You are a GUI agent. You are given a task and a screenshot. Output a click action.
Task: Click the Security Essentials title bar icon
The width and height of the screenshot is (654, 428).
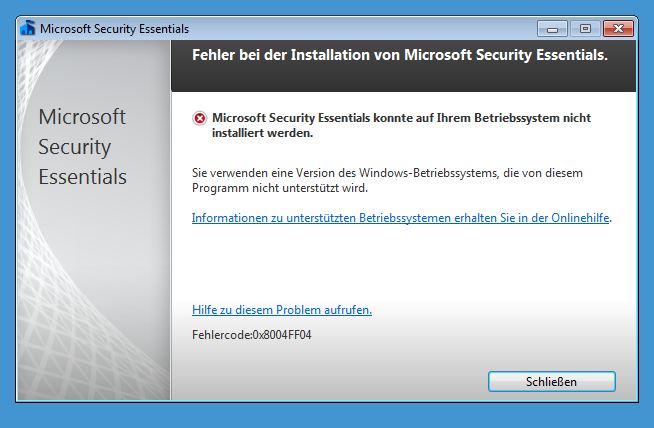[28, 28]
